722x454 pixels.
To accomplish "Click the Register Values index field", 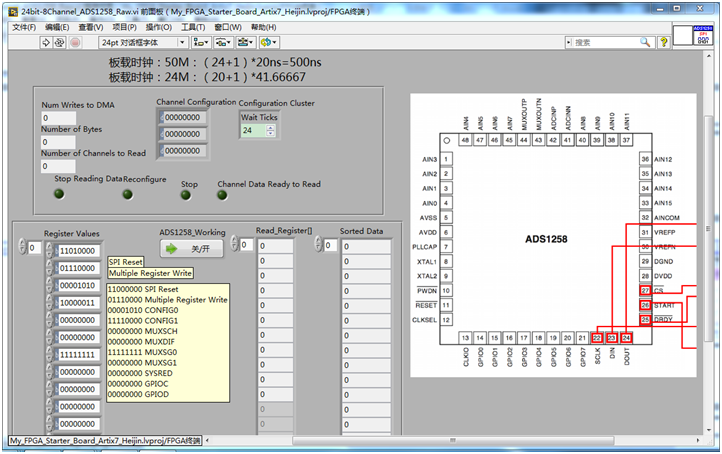I will [35, 248].
